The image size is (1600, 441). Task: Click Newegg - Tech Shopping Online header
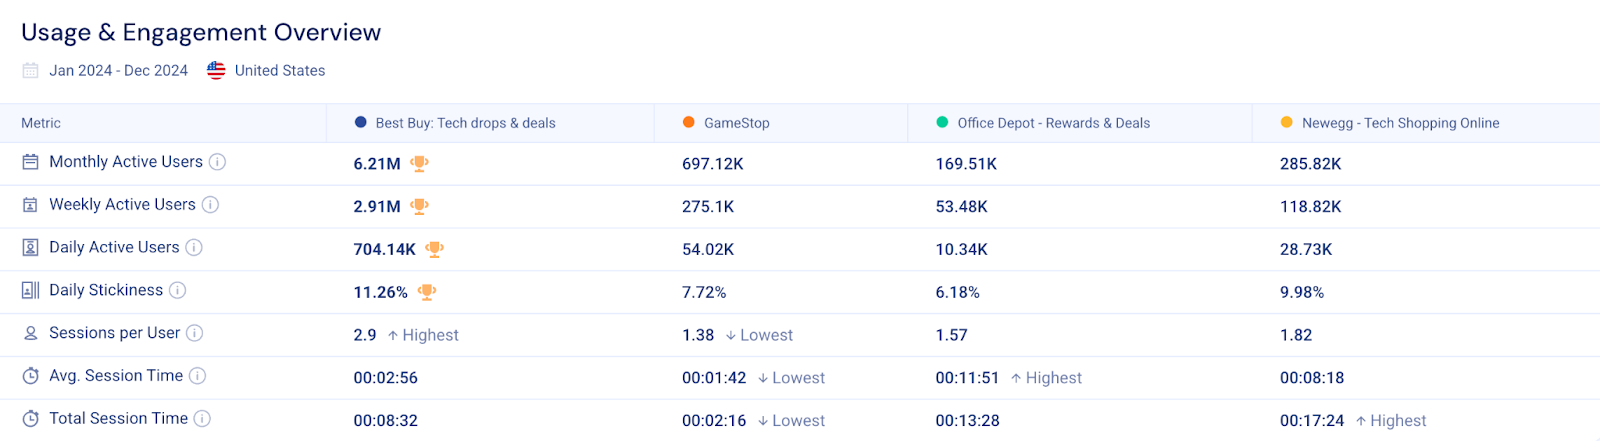pyautogui.click(x=1401, y=123)
